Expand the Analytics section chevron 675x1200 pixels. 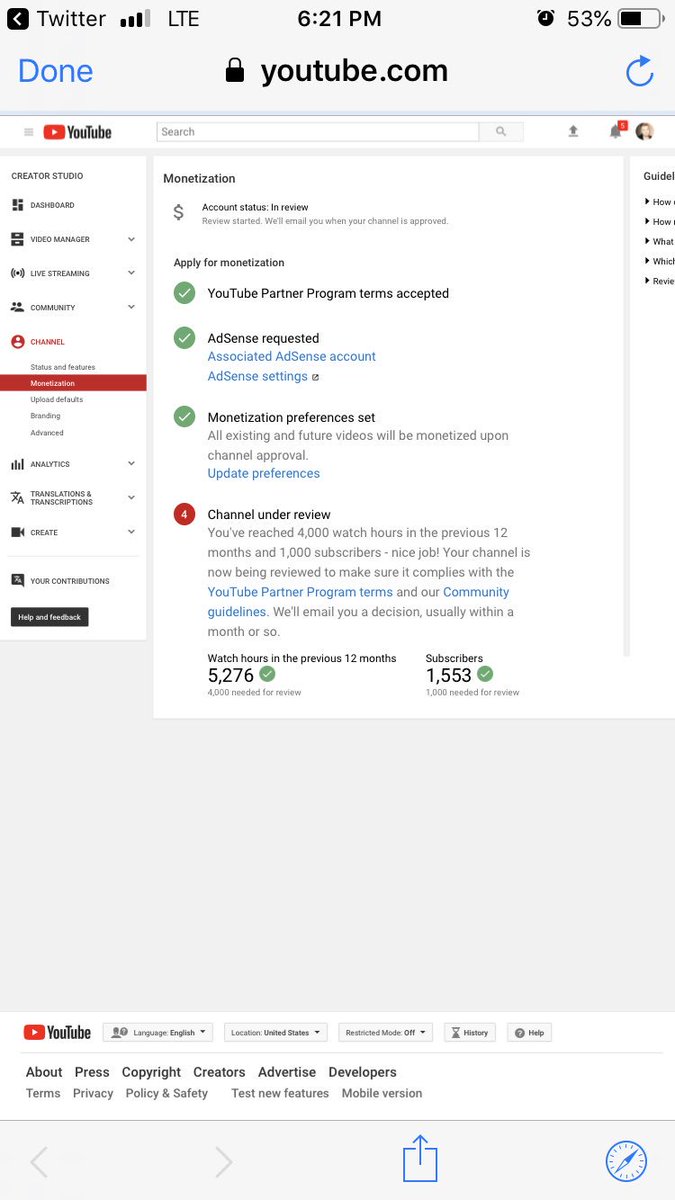[x=131, y=464]
